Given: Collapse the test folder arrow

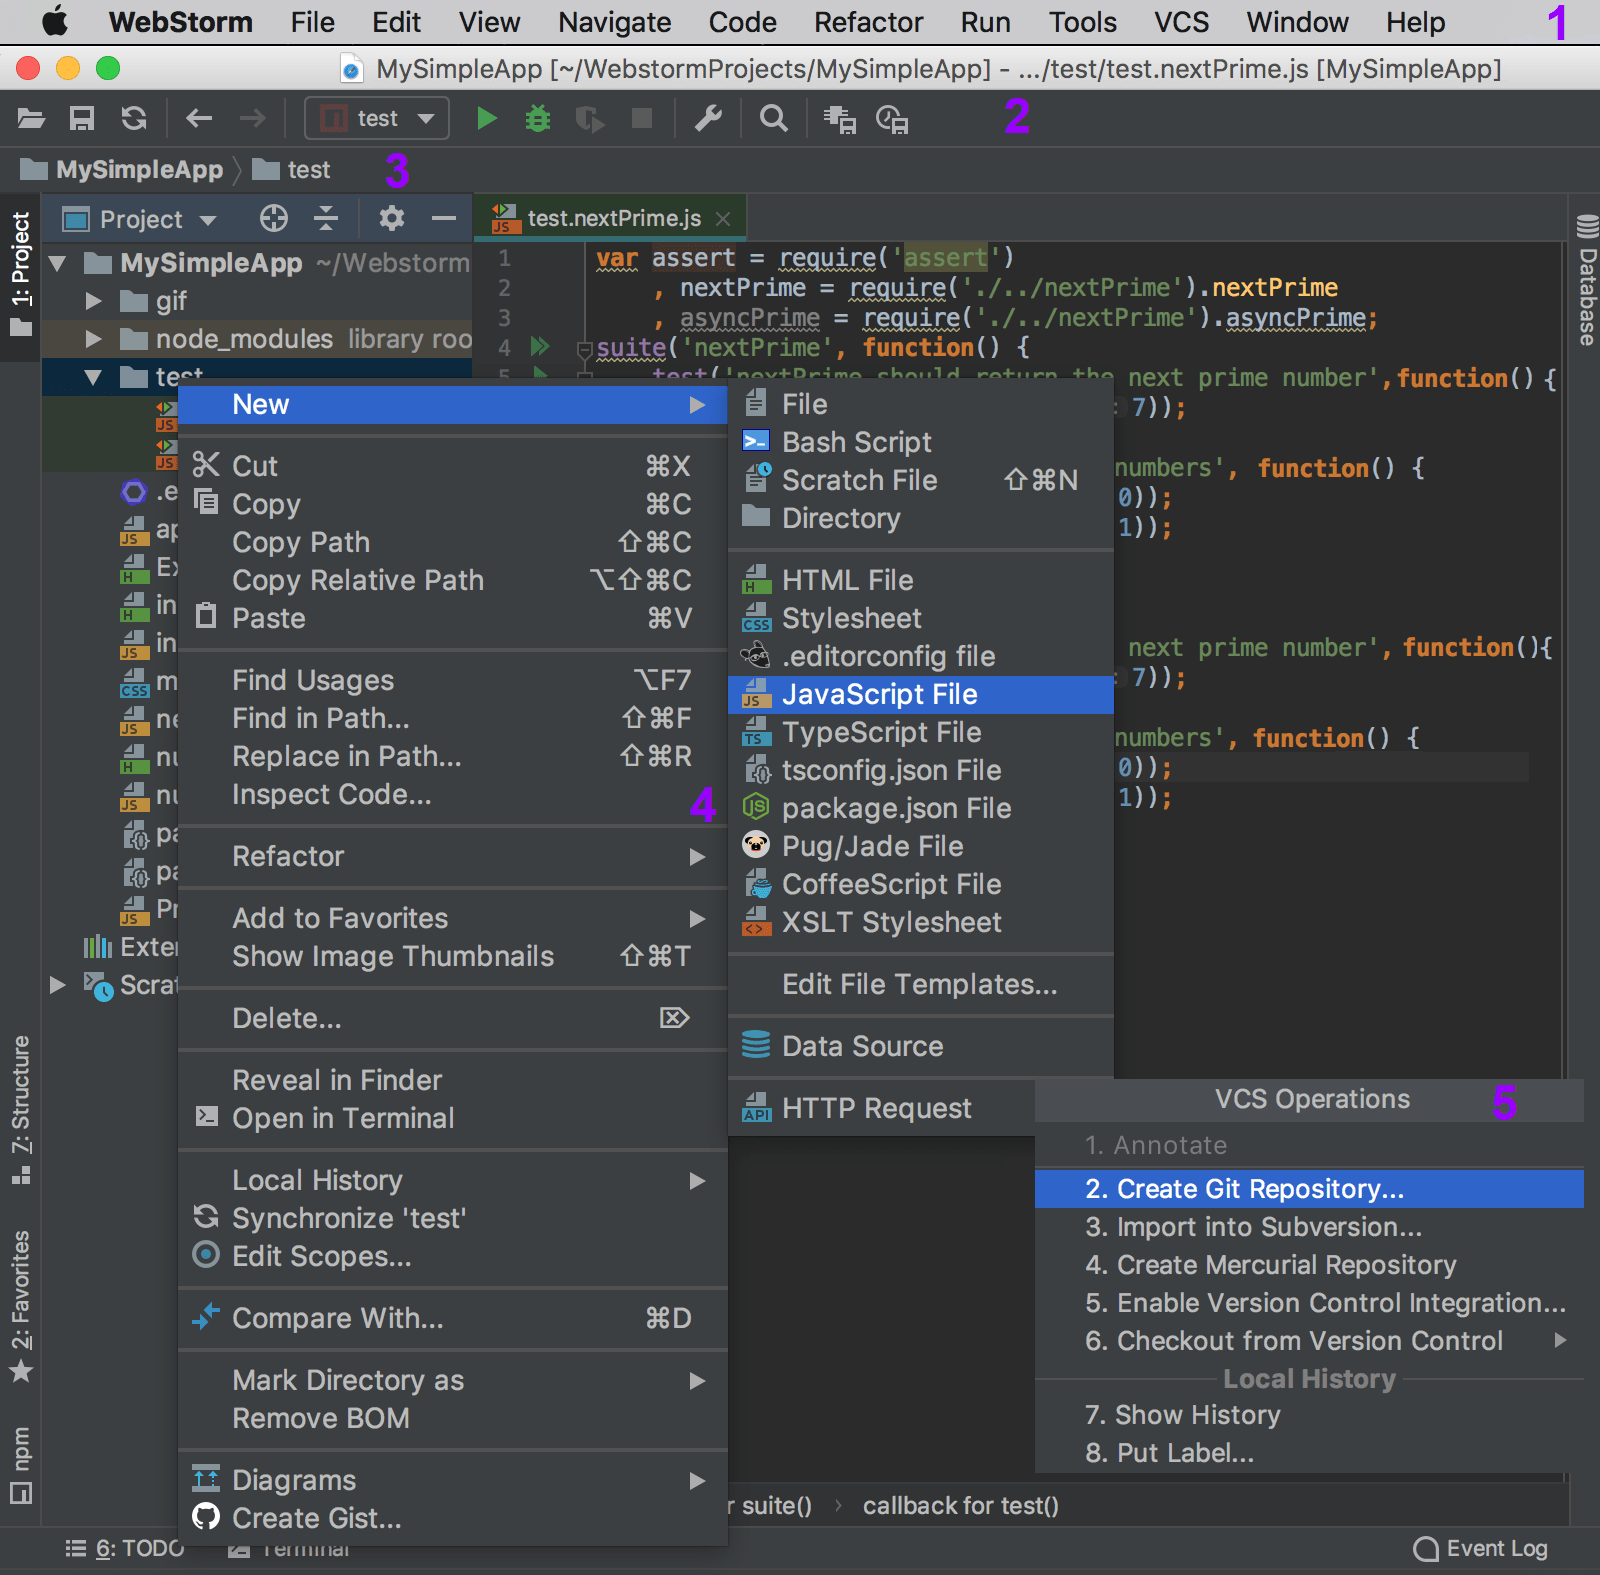Looking at the screenshot, I should click(x=93, y=377).
